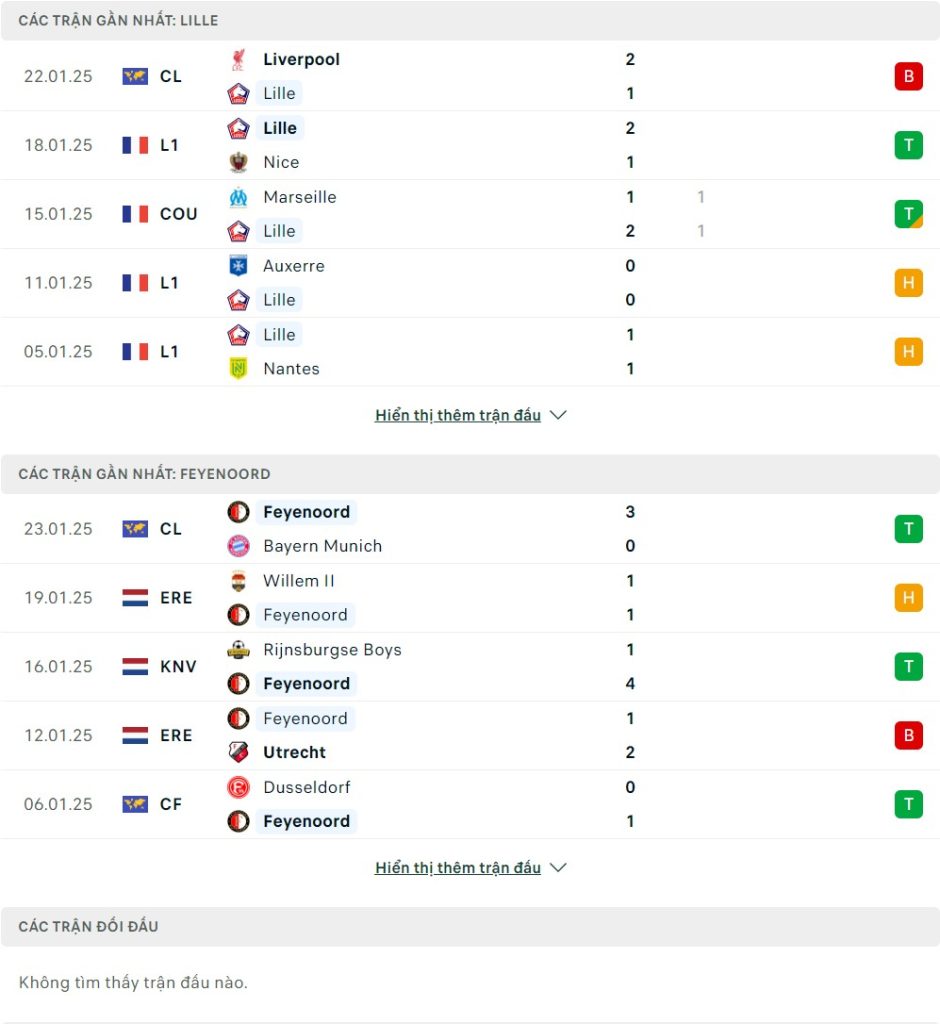Click the red B badge for Liverpool match
The height and width of the screenshot is (1024, 940).
point(908,76)
